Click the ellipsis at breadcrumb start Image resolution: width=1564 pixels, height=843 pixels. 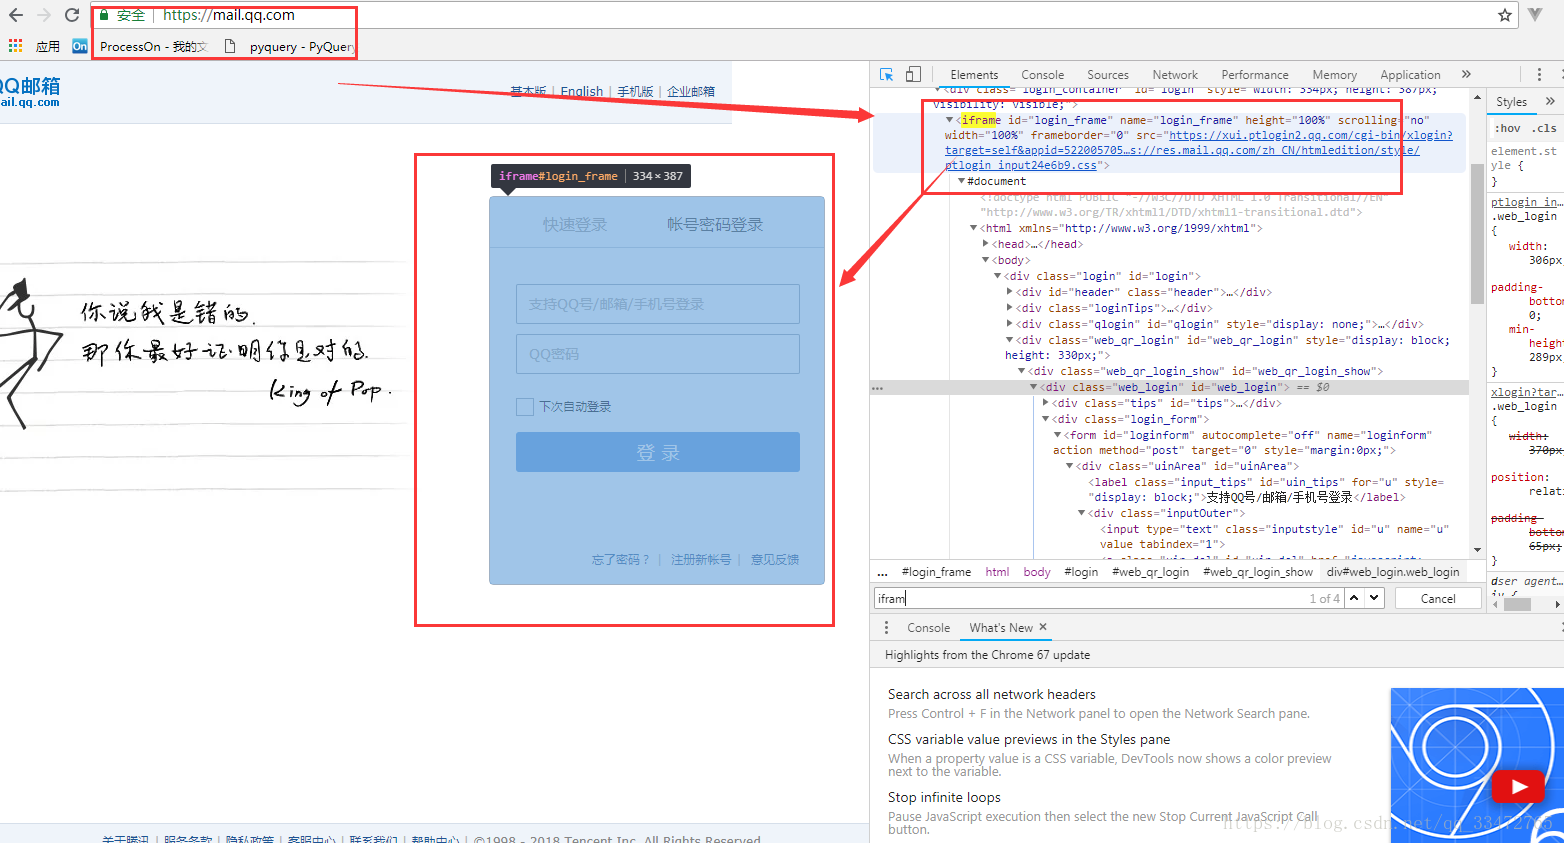(x=882, y=572)
